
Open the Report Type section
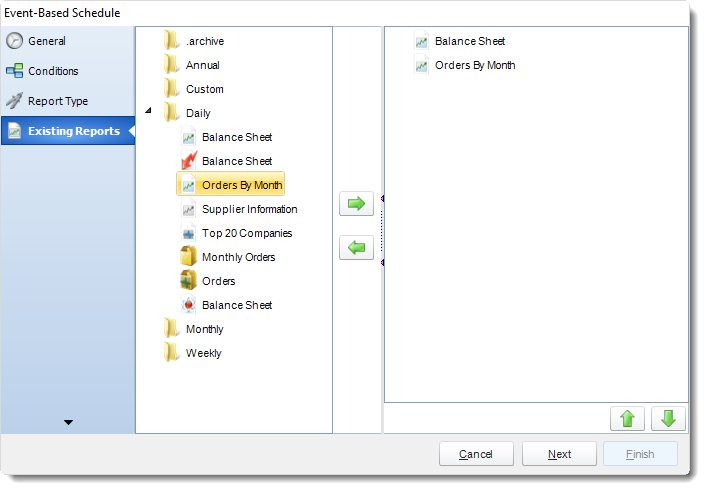pos(68,101)
